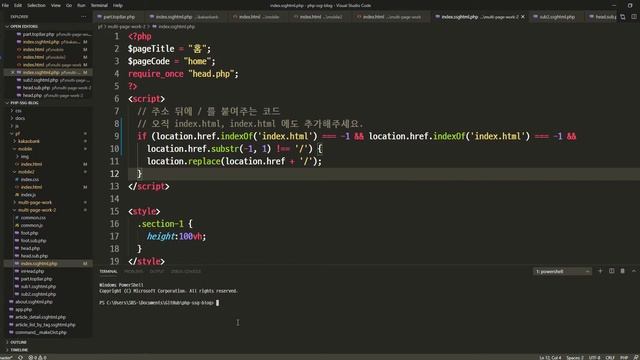
Task: Open the View menu
Action: click(56, 5)
